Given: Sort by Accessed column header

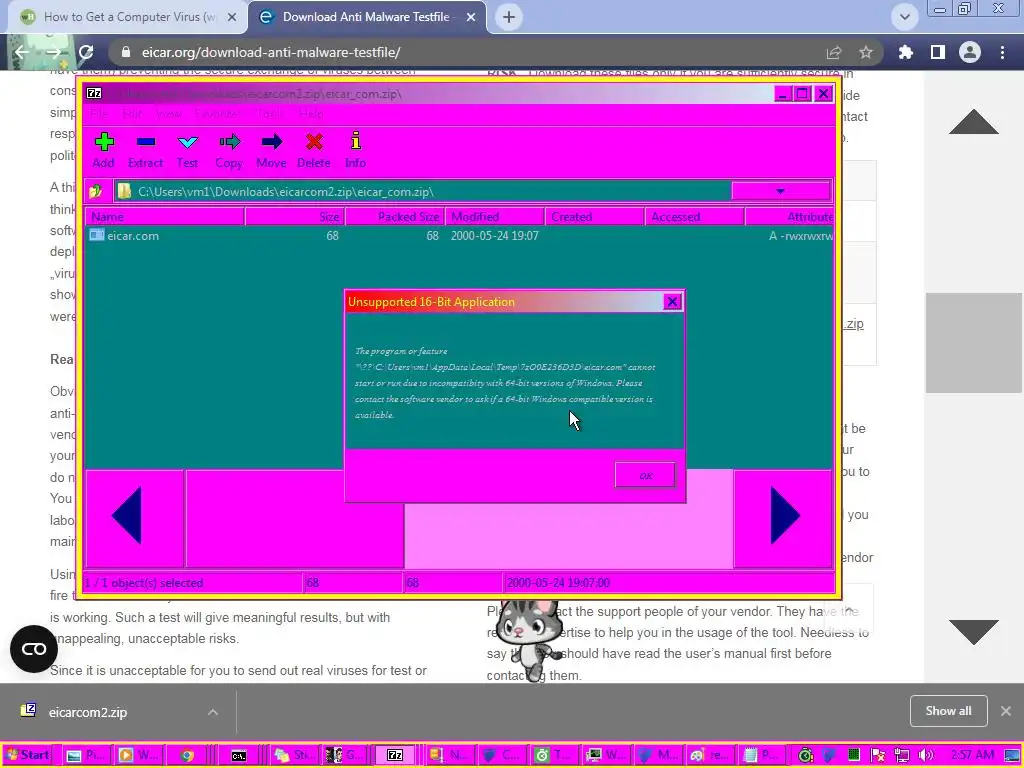Looking at the screenshot, I should coord(695,217).
